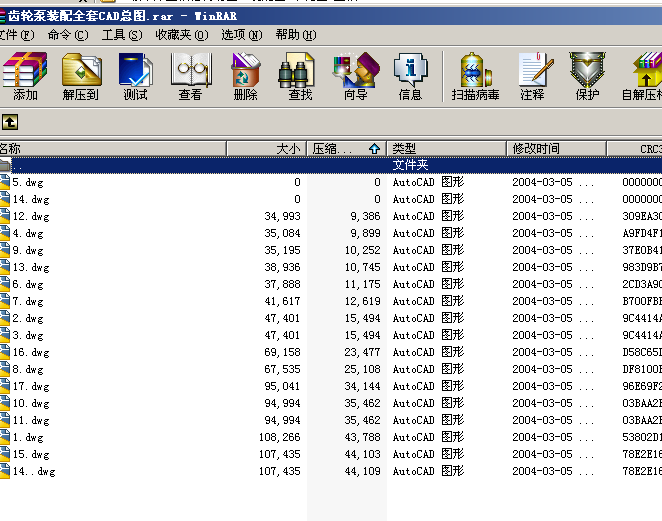Open the 命令(C) menu
Screen dimensions: 662x521
click(68, 35)
